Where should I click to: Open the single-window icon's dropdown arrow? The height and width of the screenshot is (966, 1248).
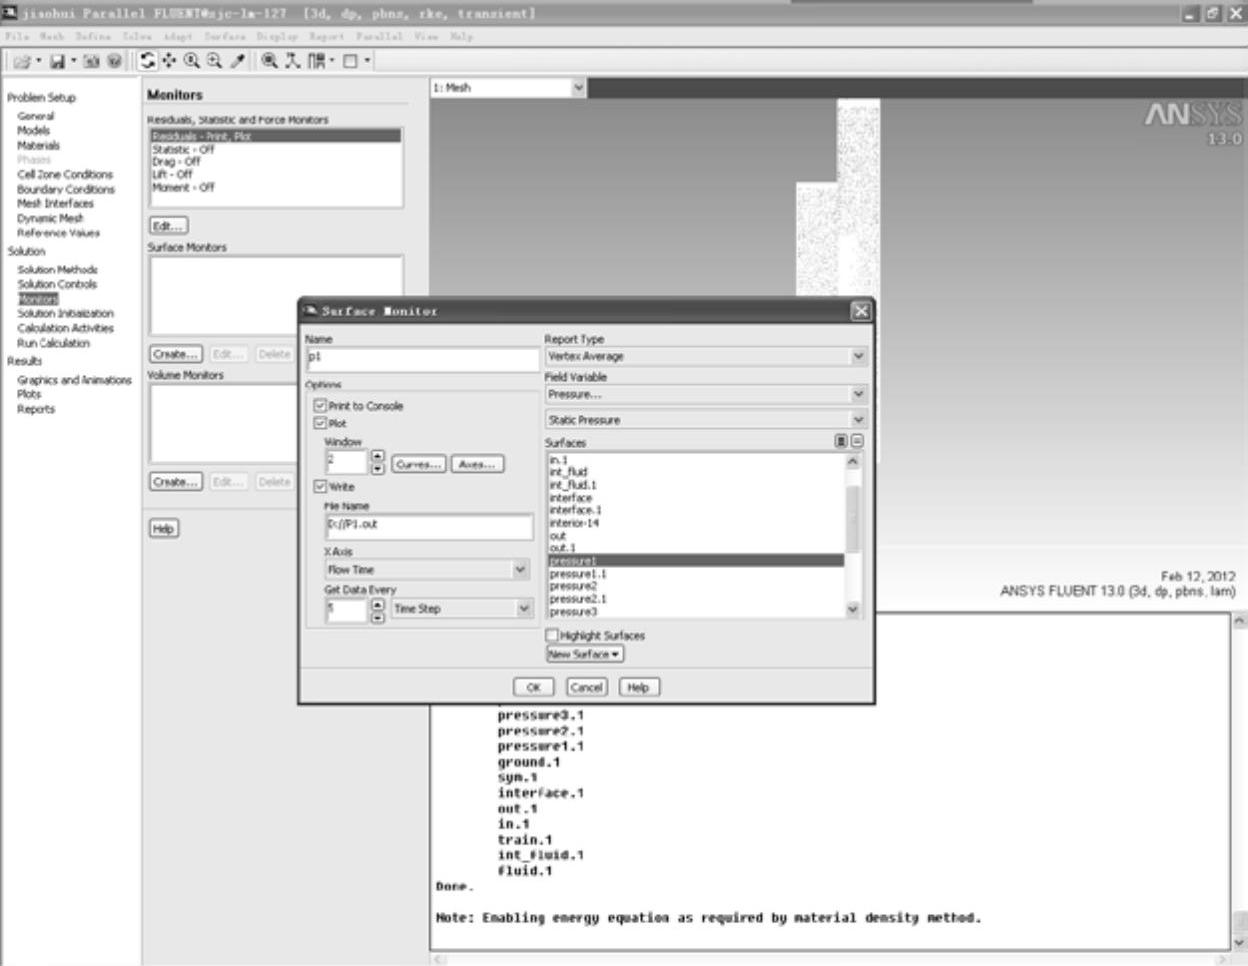367,61
